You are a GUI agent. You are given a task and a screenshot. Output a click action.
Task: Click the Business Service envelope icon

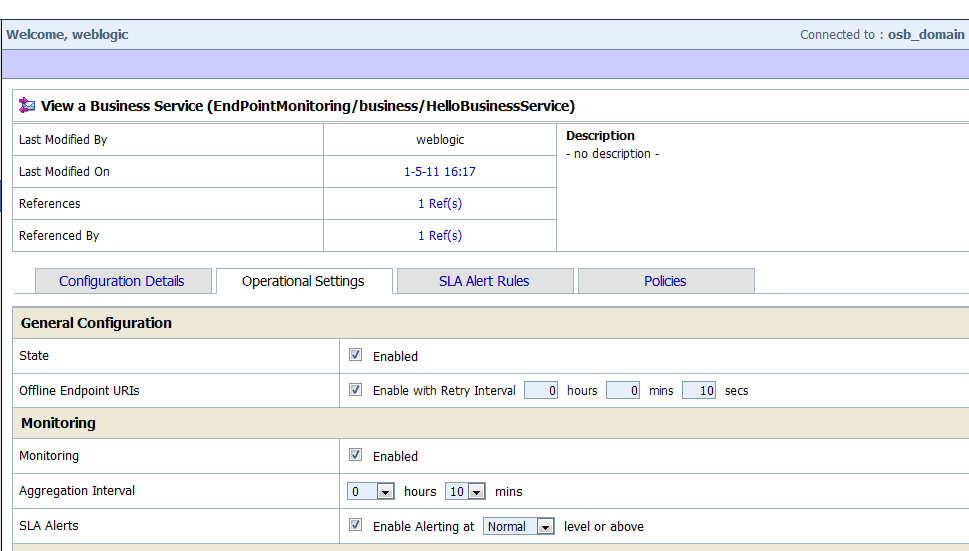tap(27, 106)
